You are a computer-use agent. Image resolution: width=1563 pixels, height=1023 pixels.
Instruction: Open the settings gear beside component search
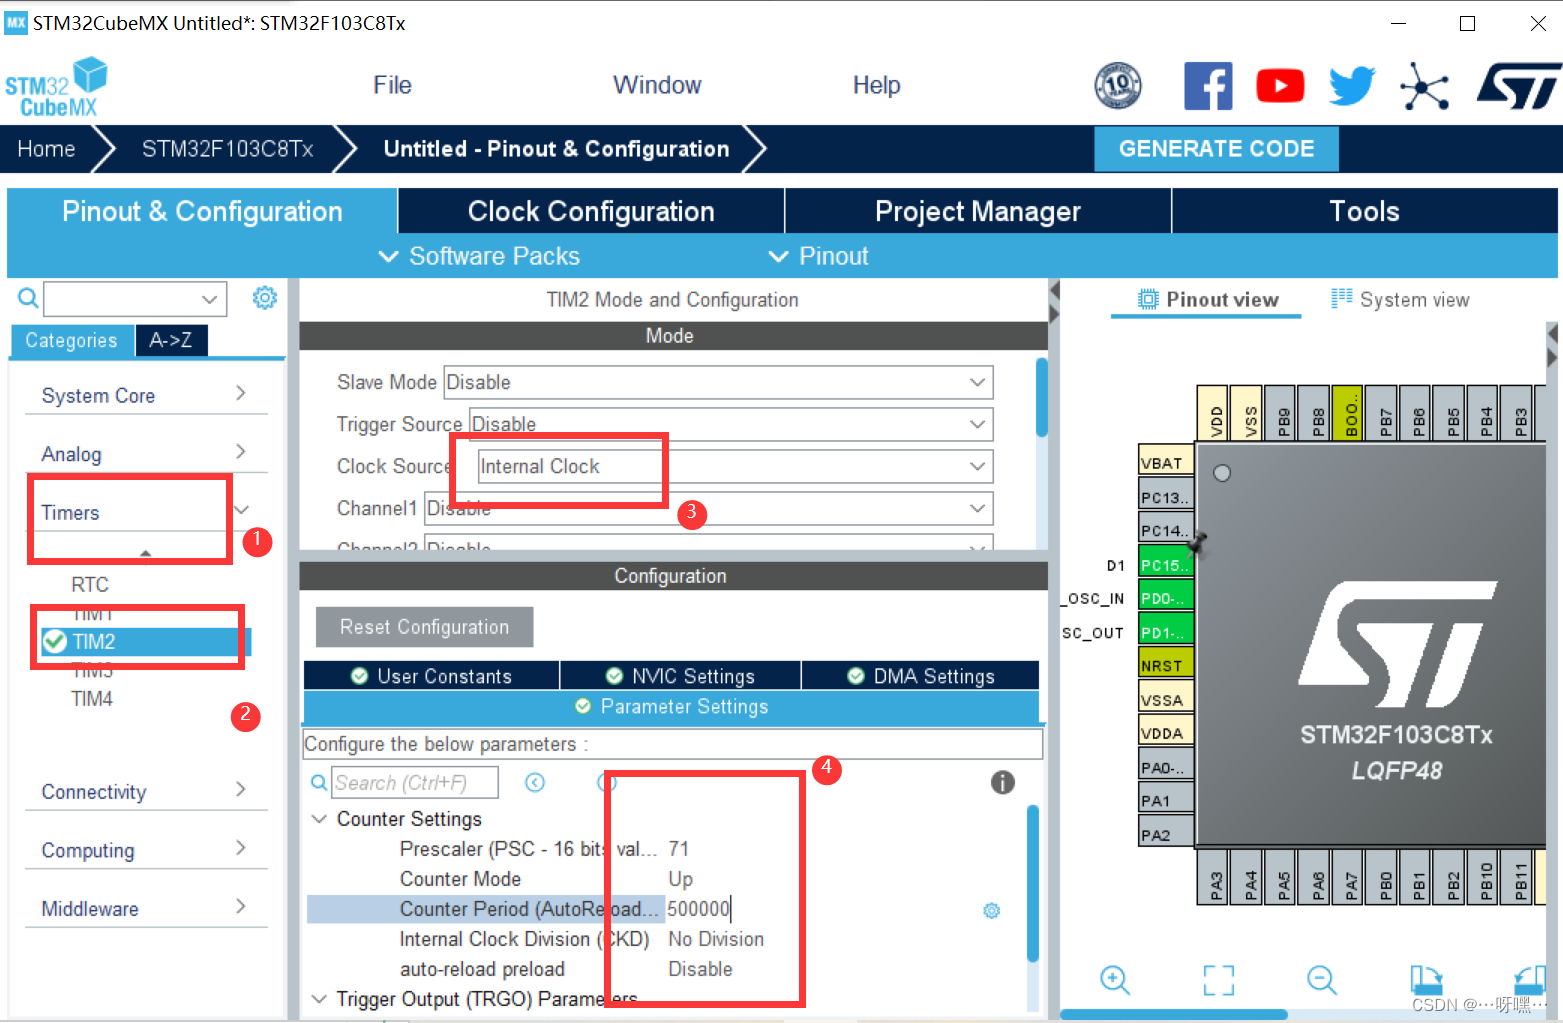pyautogui.click(x=264, y=297)
